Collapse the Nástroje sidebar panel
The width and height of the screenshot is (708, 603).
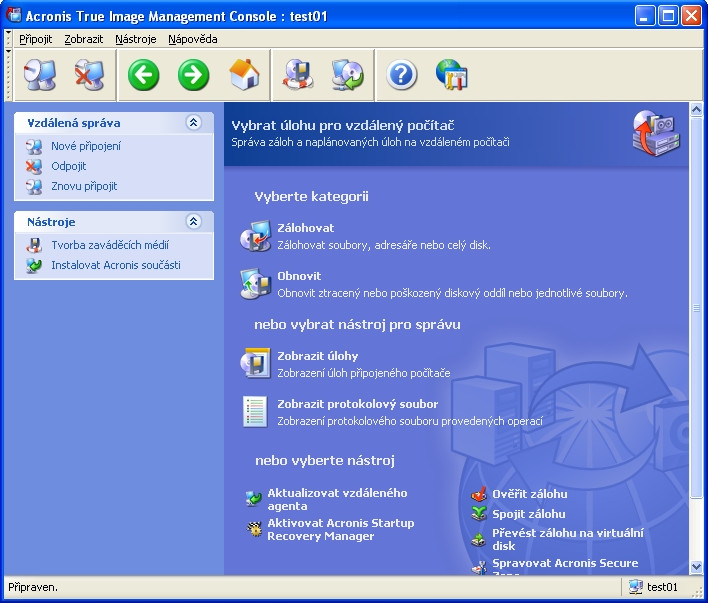click(194, 222)
